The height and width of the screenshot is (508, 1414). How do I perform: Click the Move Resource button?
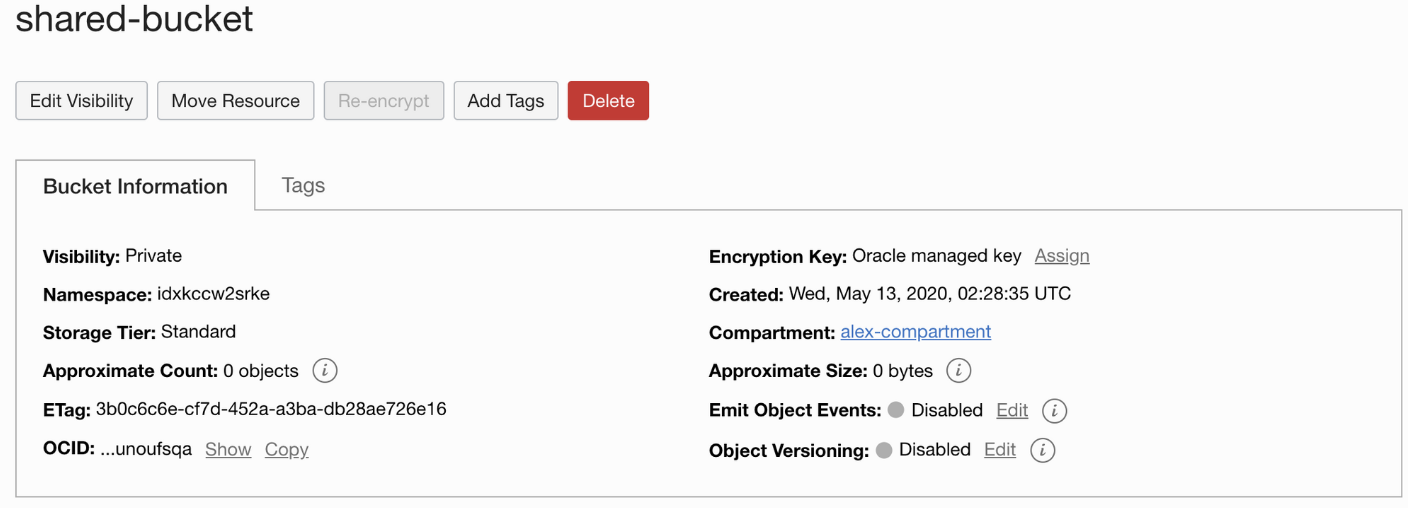pyautogui.click(x=236, y=101)
